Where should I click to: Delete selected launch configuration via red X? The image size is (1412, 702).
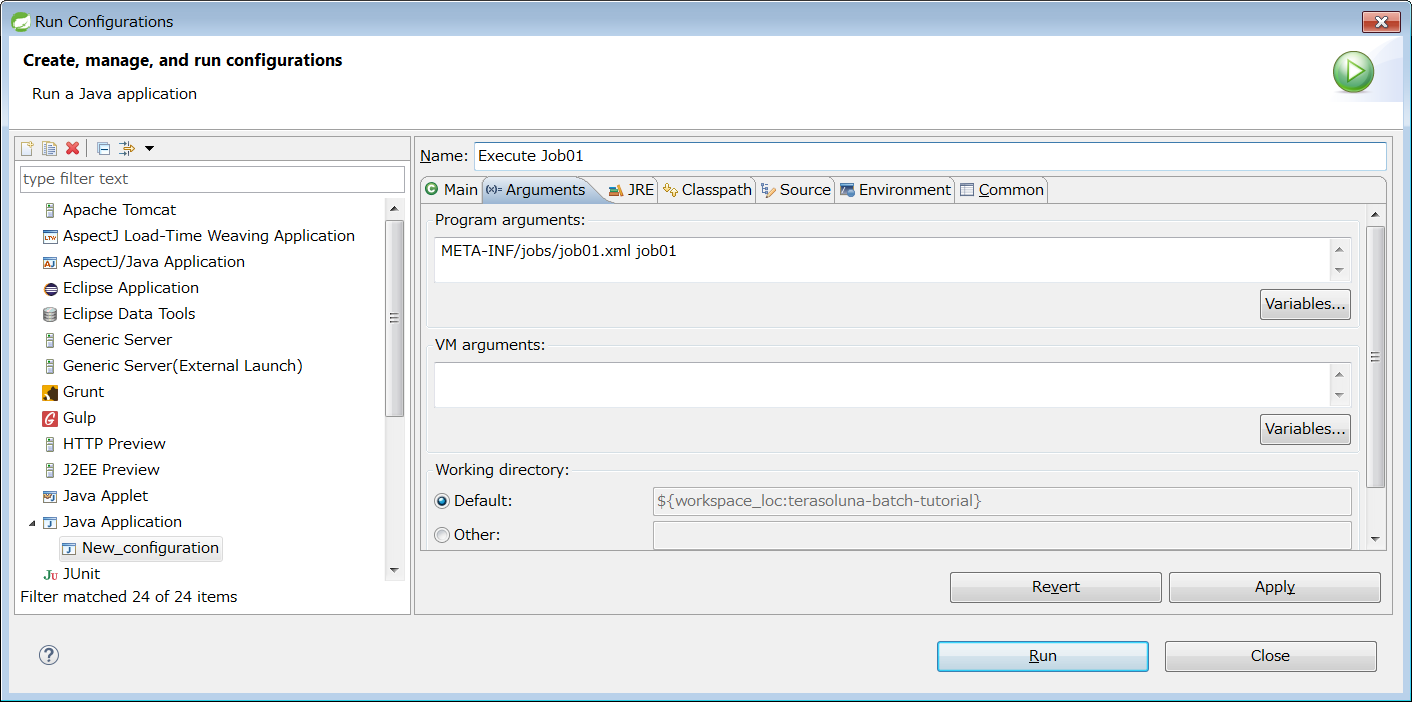(72, 148)
